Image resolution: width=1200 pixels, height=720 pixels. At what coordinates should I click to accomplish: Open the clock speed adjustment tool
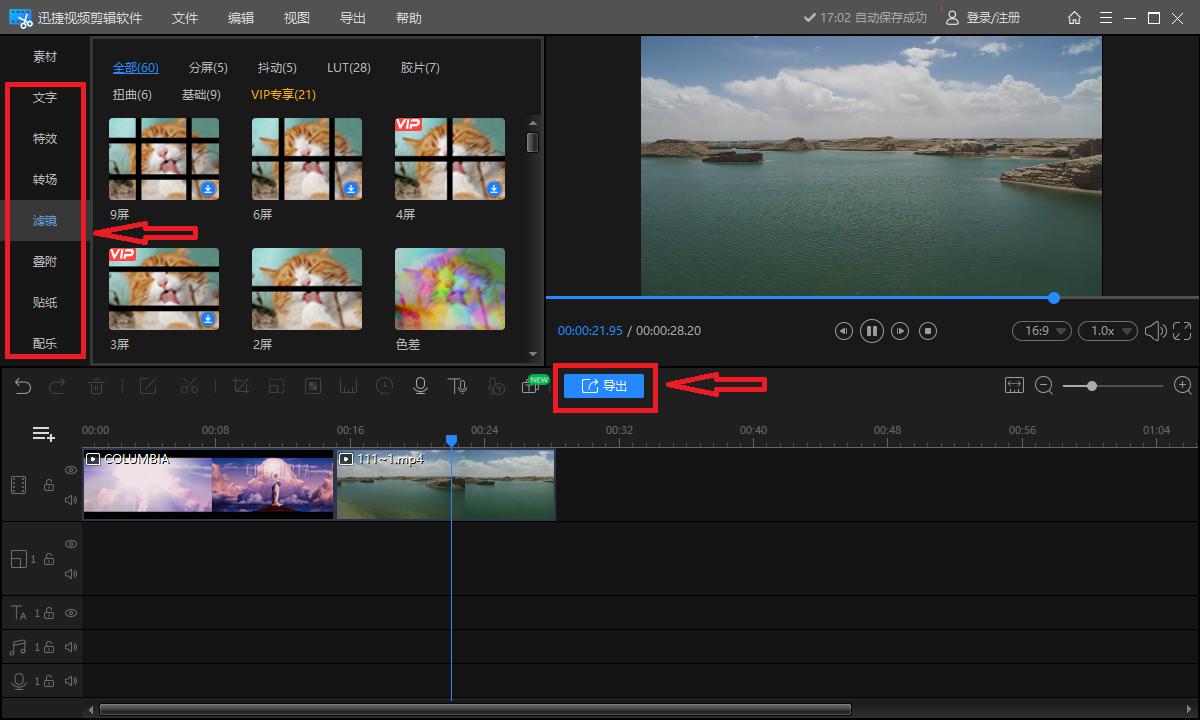(384, 385)
